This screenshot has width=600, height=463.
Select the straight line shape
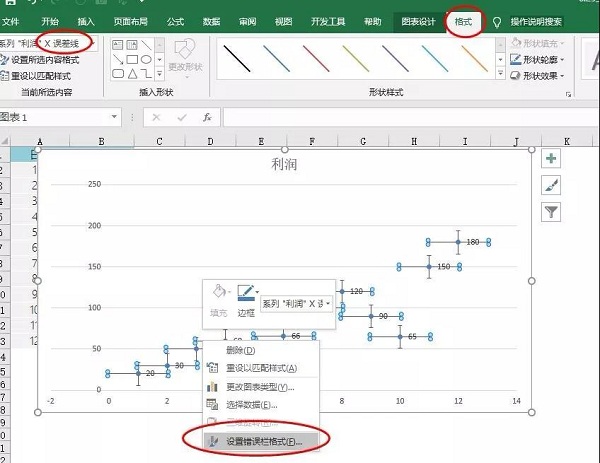(x=146, y=45)
